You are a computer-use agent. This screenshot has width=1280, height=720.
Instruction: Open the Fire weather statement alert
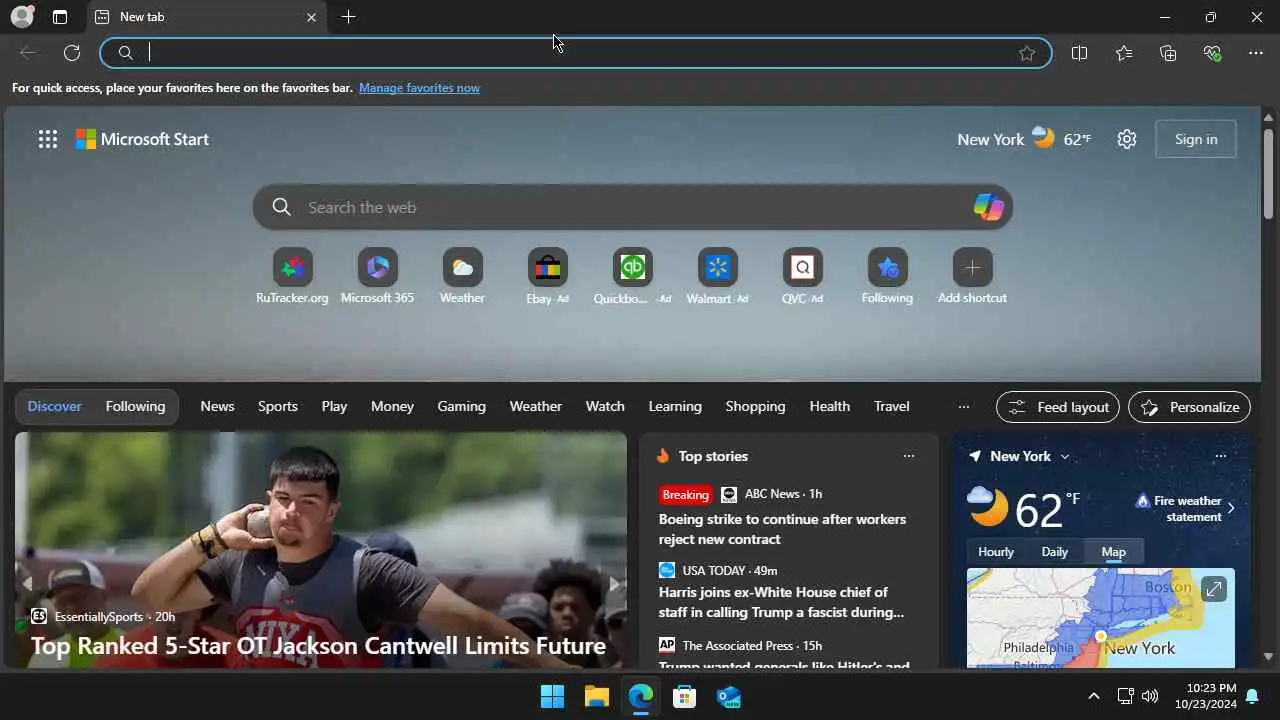(x=1186, y=508)
